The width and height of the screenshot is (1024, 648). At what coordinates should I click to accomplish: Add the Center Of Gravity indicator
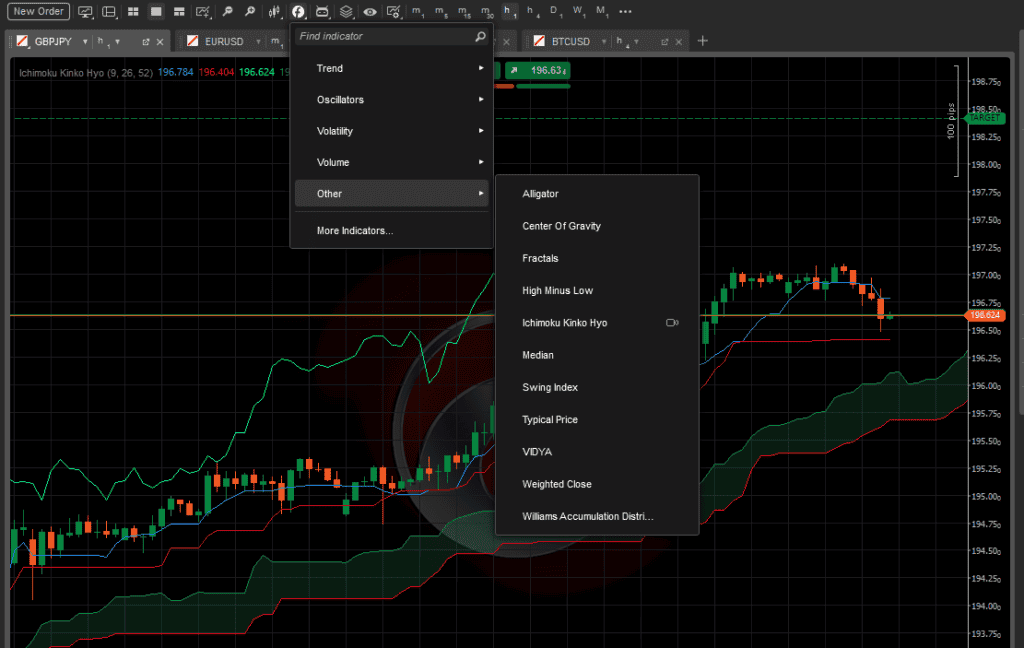point(597,226)
